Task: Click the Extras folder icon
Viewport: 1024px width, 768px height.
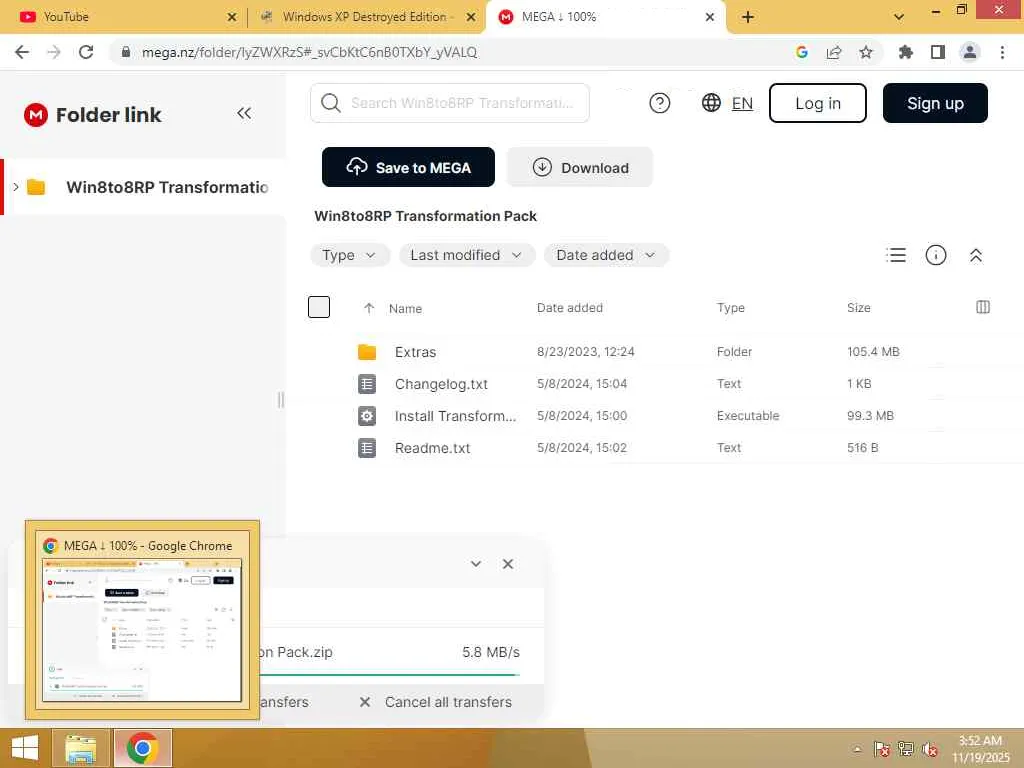Action: pyautogui.click(x=367, y=352)
